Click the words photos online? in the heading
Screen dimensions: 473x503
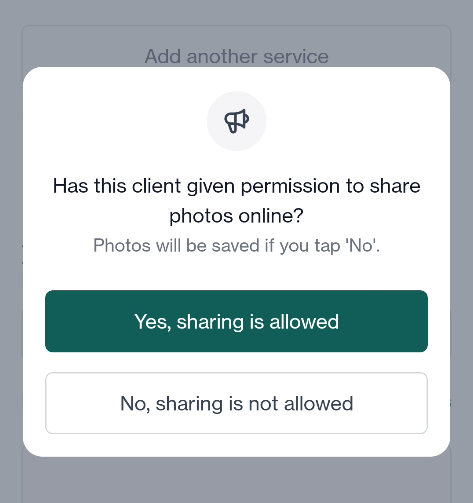236,216
